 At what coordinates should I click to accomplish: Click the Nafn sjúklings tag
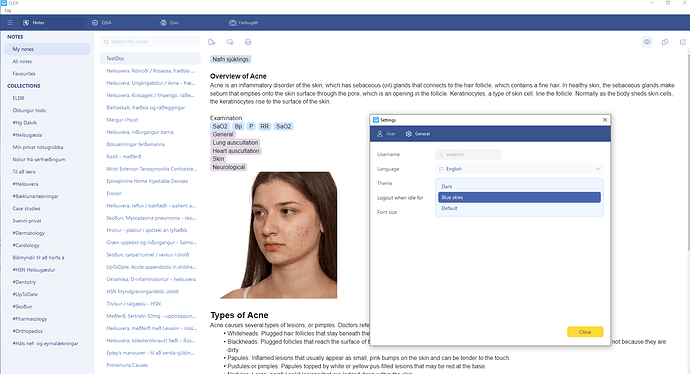click(231, 59)
